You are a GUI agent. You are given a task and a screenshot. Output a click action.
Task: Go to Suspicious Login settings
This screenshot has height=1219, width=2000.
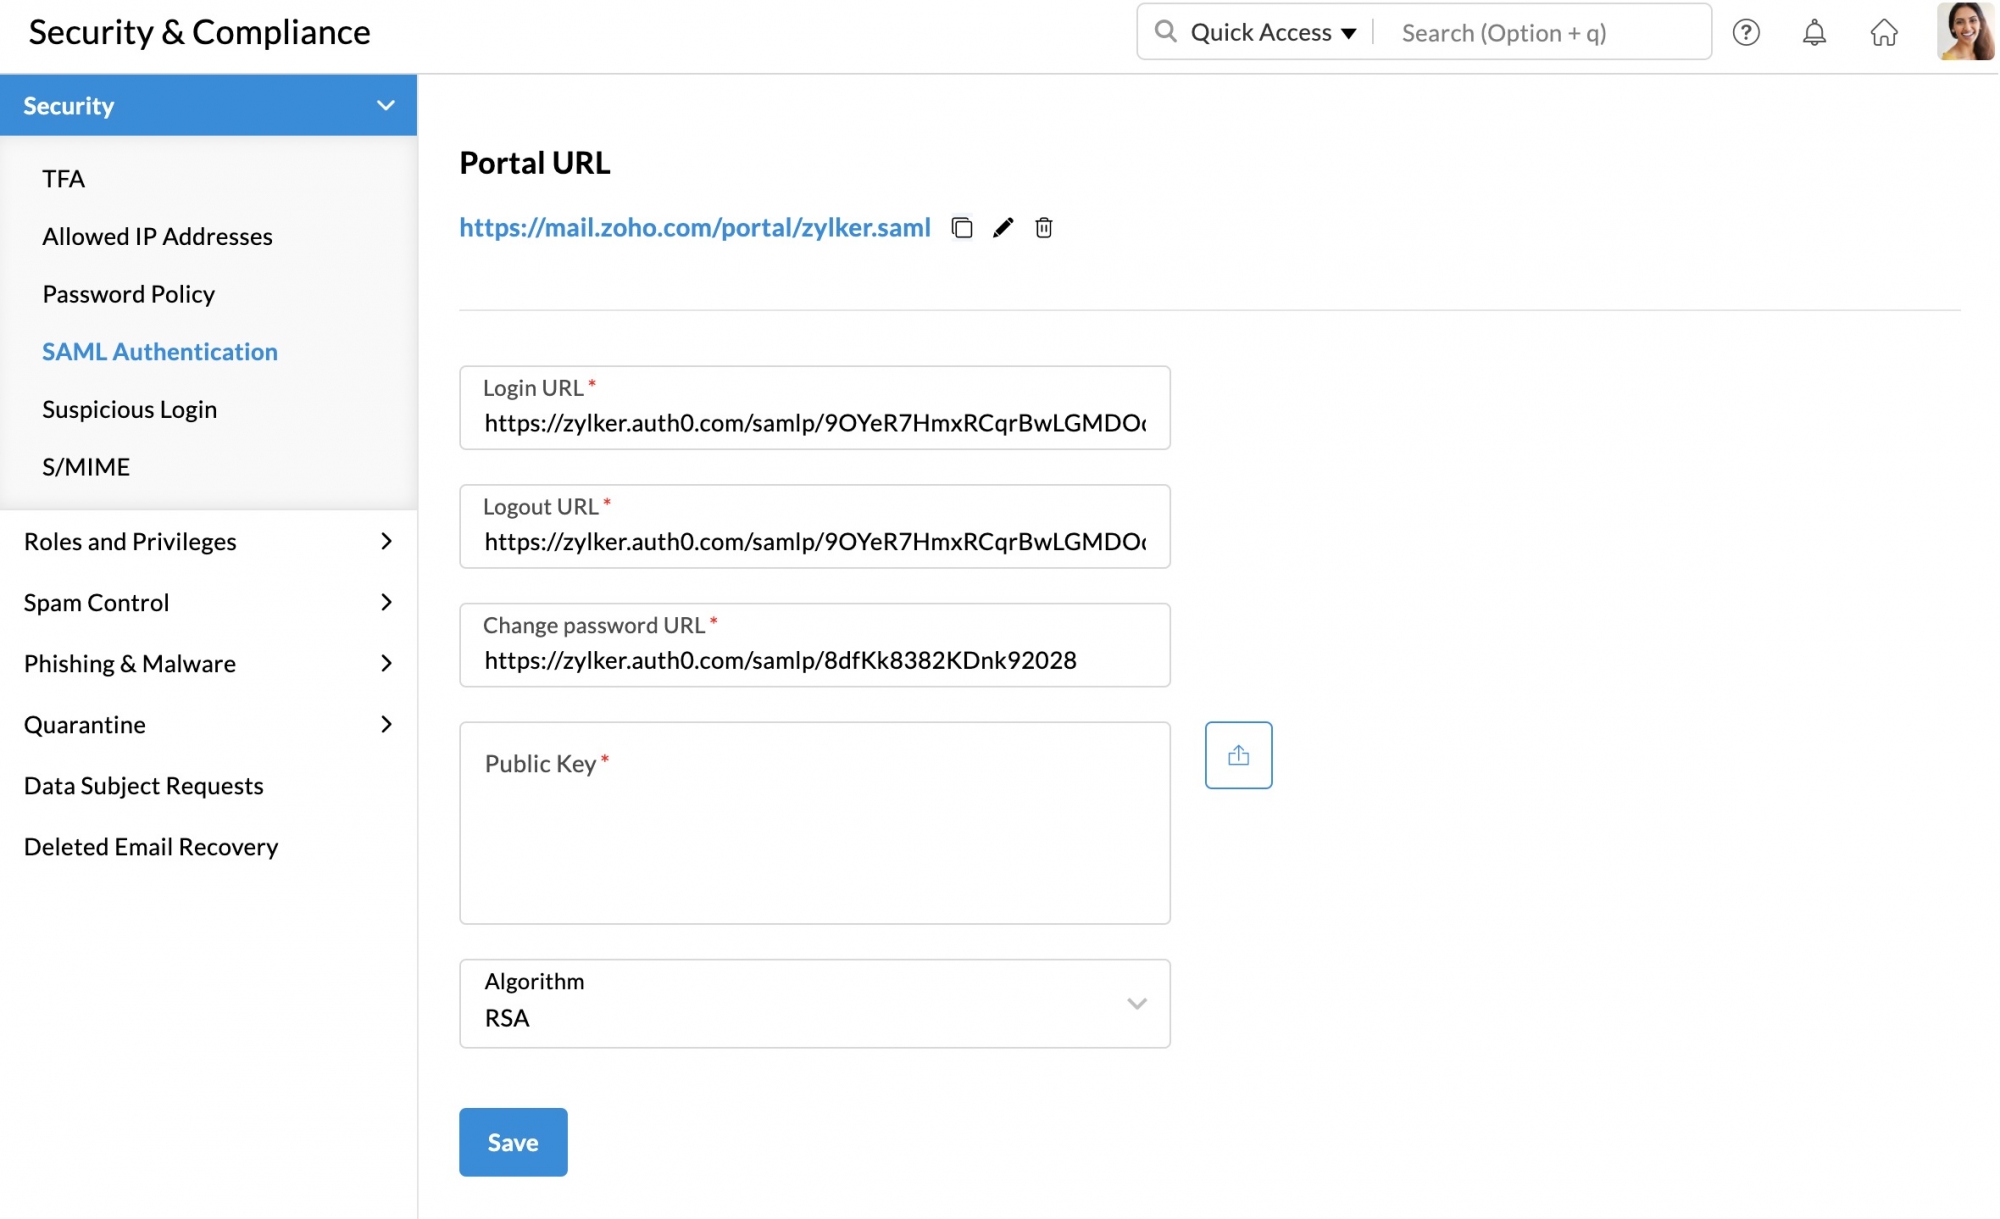click(x=129, y=410)
